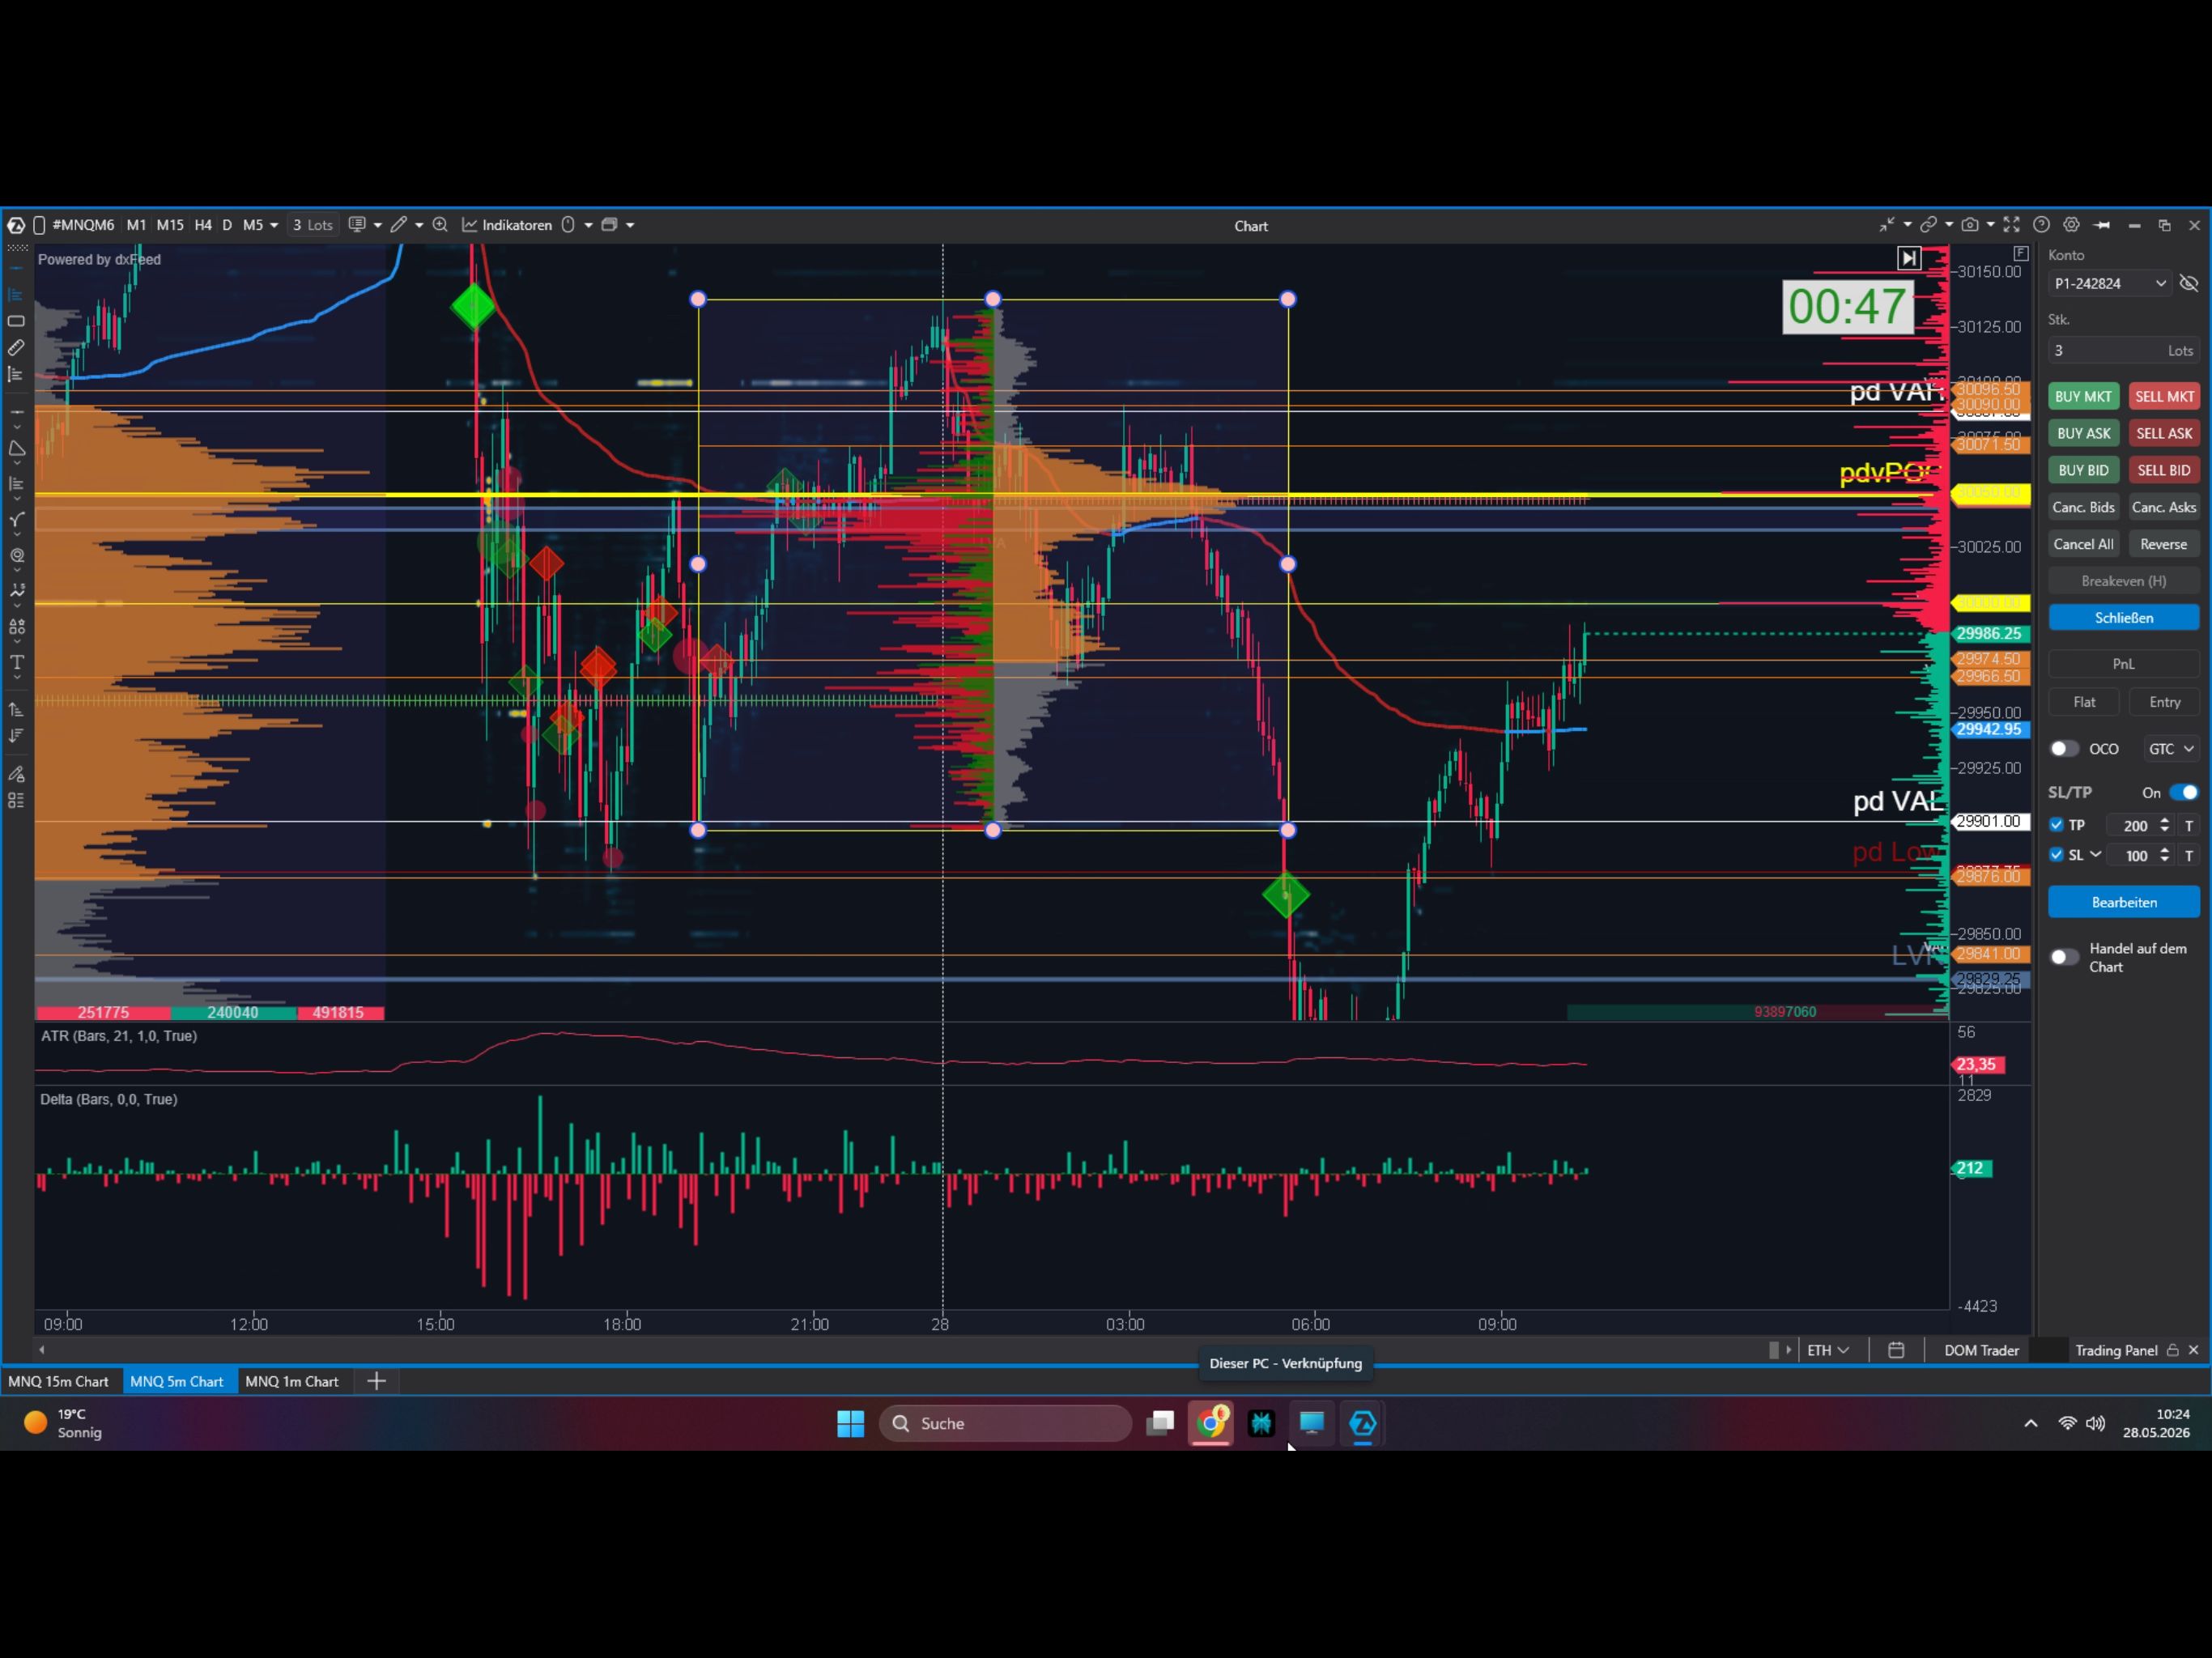2212x1658 pixels.
Task: Open the GTC order duration dropdown
Action: tap(2171, 749)
